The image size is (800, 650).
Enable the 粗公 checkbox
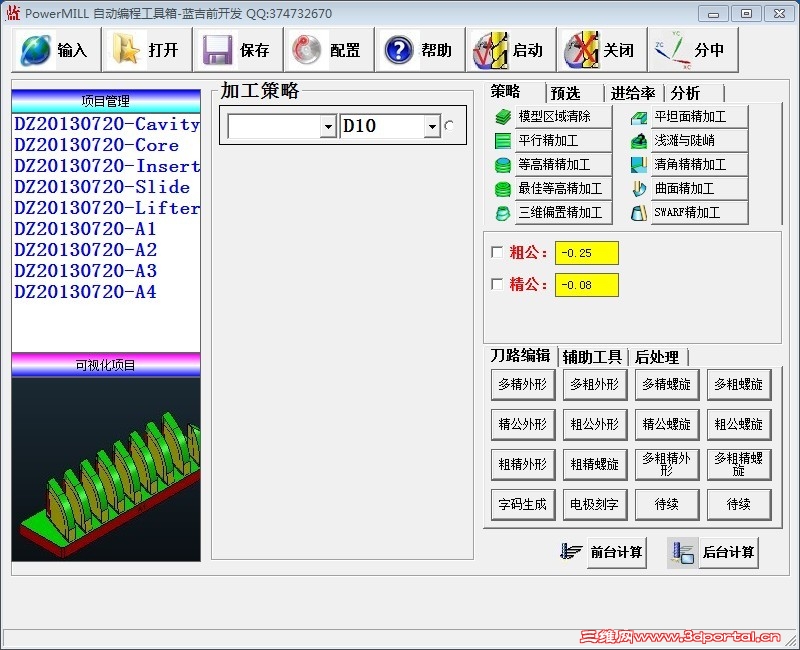pos(497,253)
